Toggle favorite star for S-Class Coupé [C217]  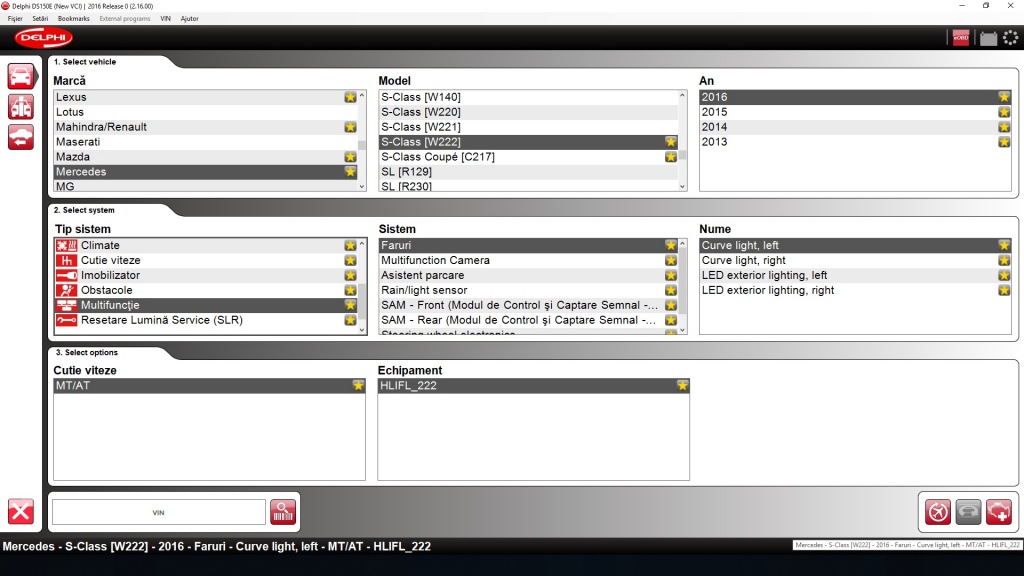[x=671, y=157]
